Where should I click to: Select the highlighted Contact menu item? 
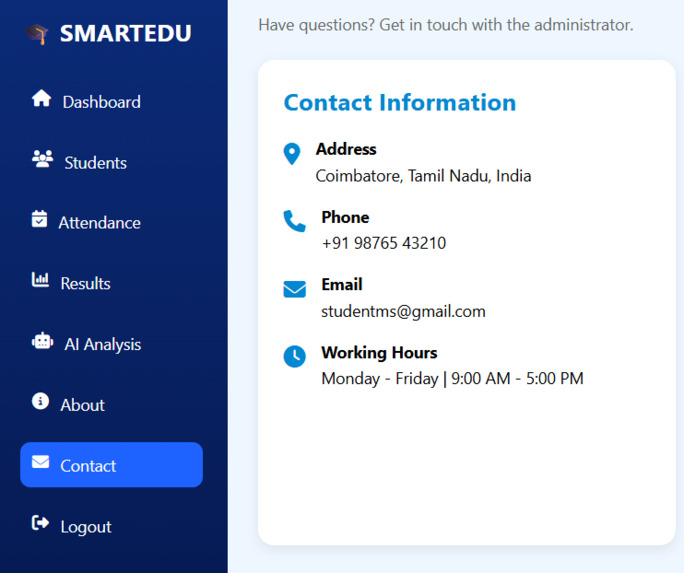[x=111, y=465]
